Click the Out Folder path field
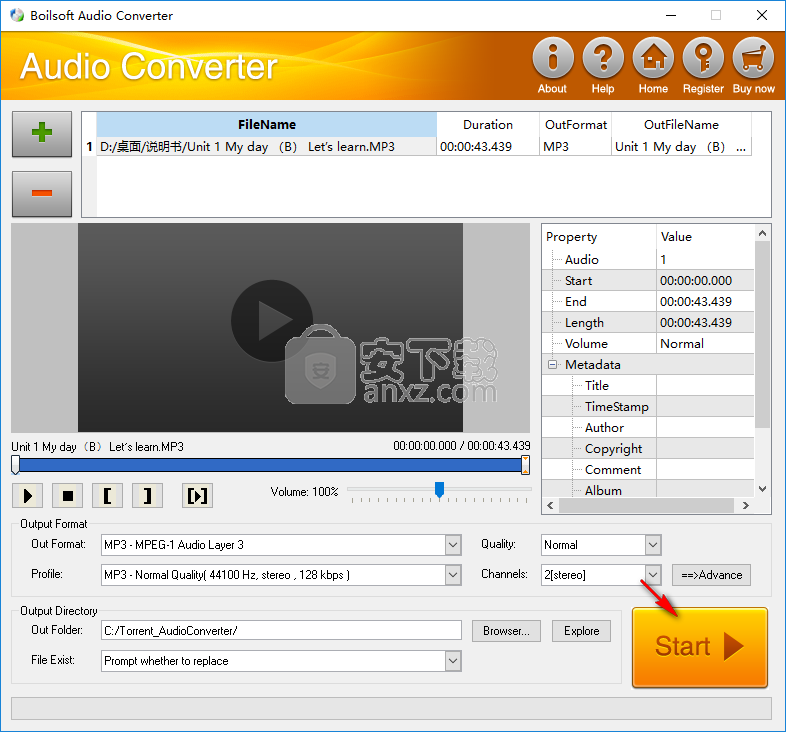Image resolution: width=786 pixels, height=732 pixels. point(281,631)
